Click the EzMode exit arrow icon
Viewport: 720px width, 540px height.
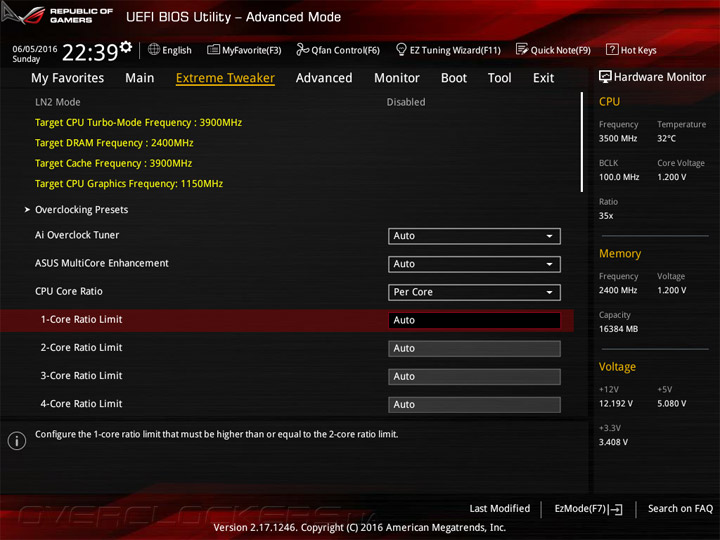pos(615,509)
